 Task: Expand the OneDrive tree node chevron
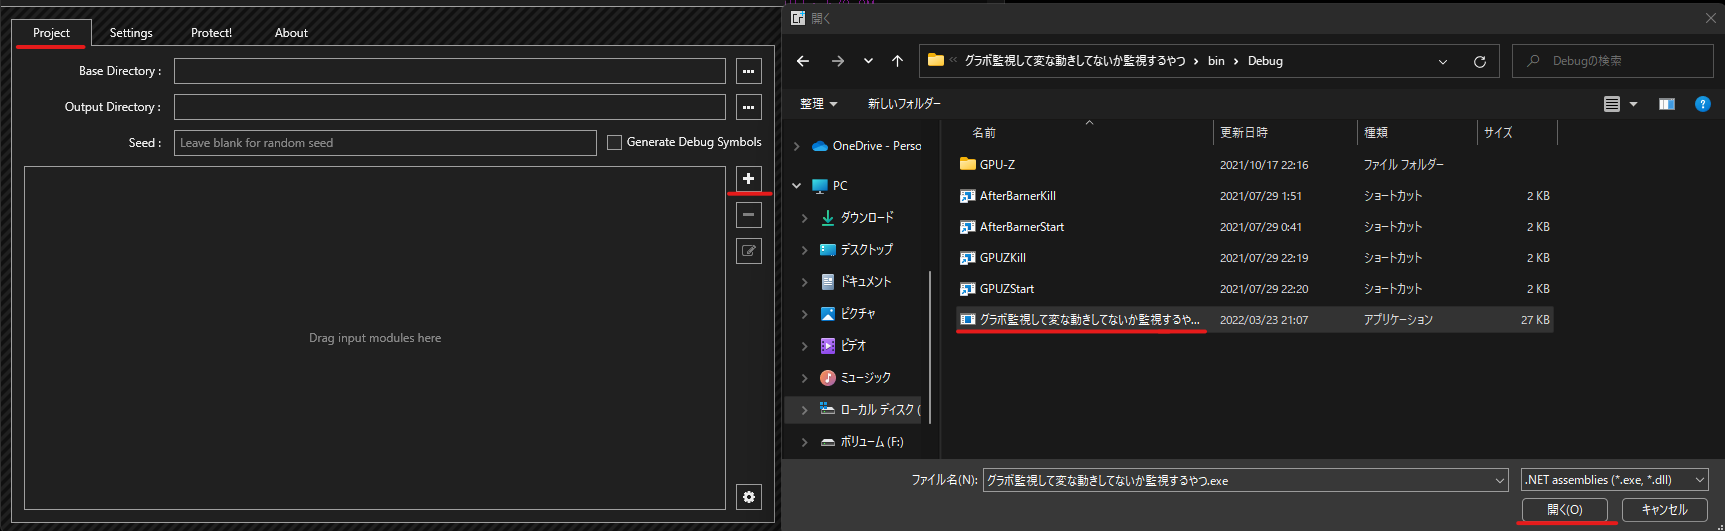[x=797, y=146]
